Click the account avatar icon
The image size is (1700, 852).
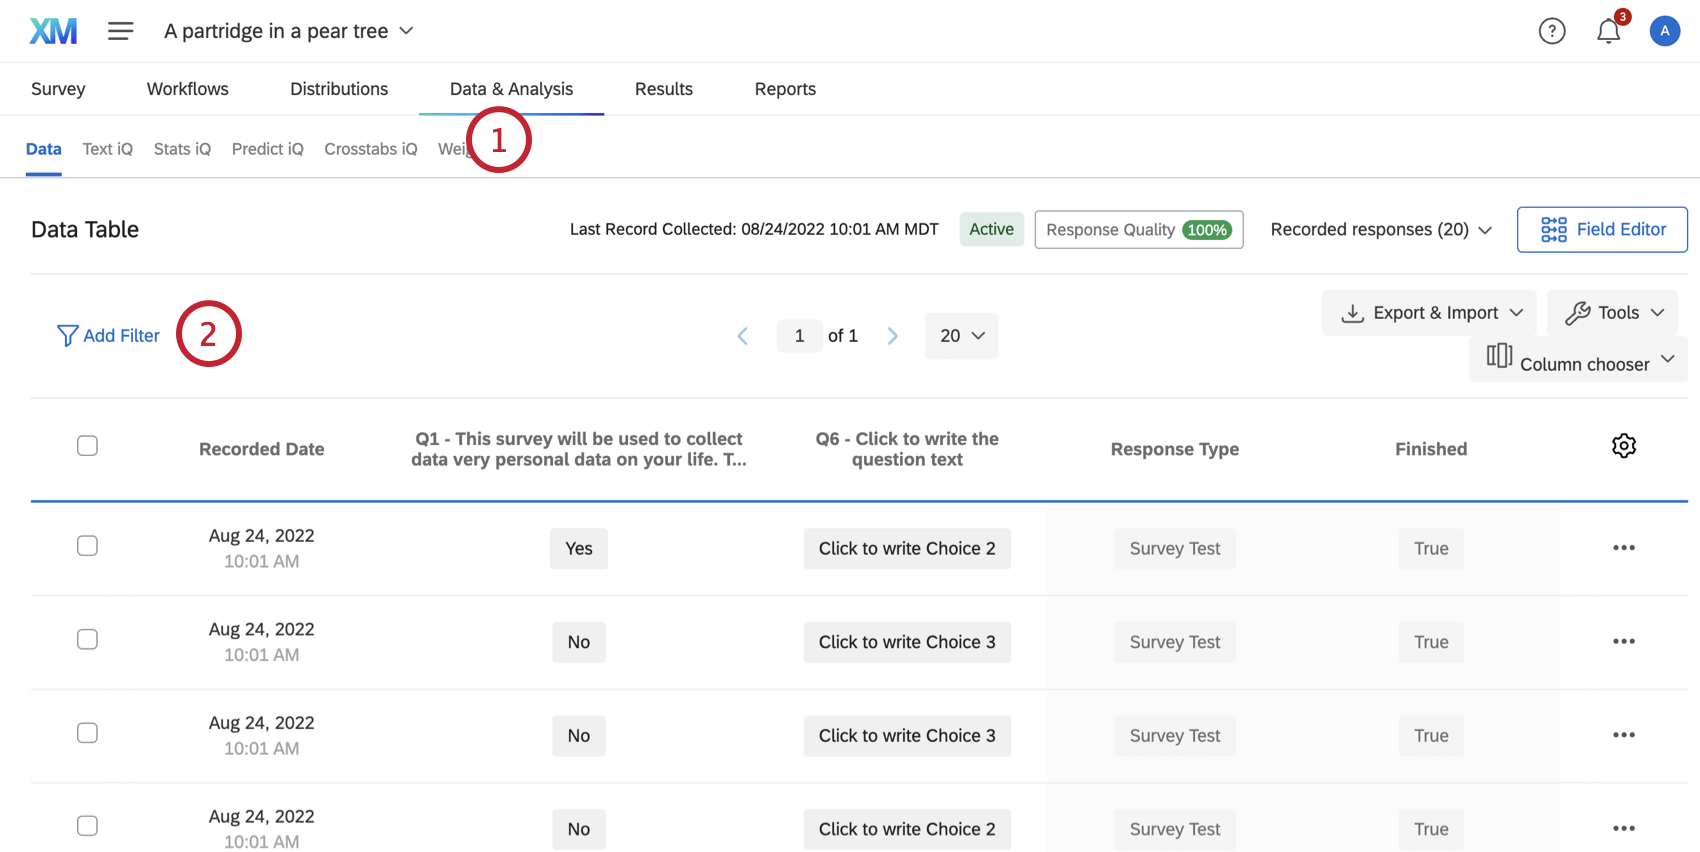tap(1664, 31)
